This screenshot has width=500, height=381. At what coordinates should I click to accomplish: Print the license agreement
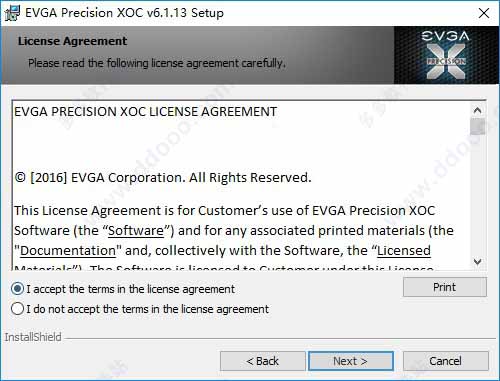[x=445, y=287]
